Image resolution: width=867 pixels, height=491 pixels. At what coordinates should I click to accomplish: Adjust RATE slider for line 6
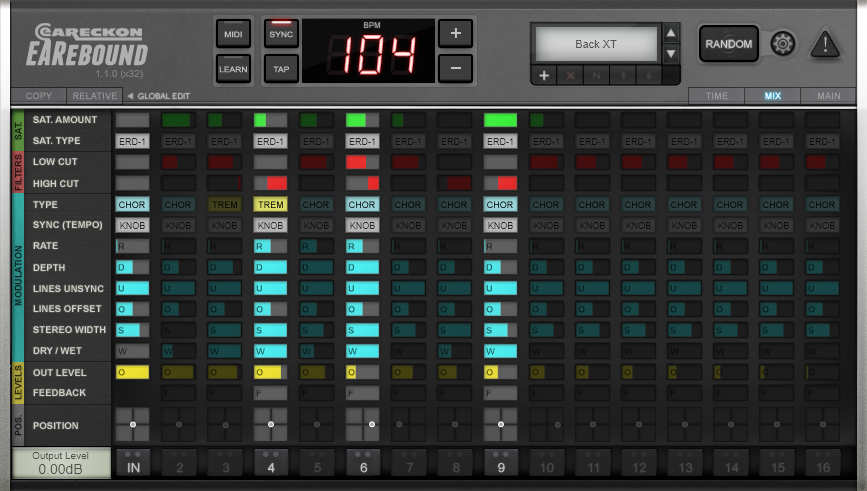point(362,246)
